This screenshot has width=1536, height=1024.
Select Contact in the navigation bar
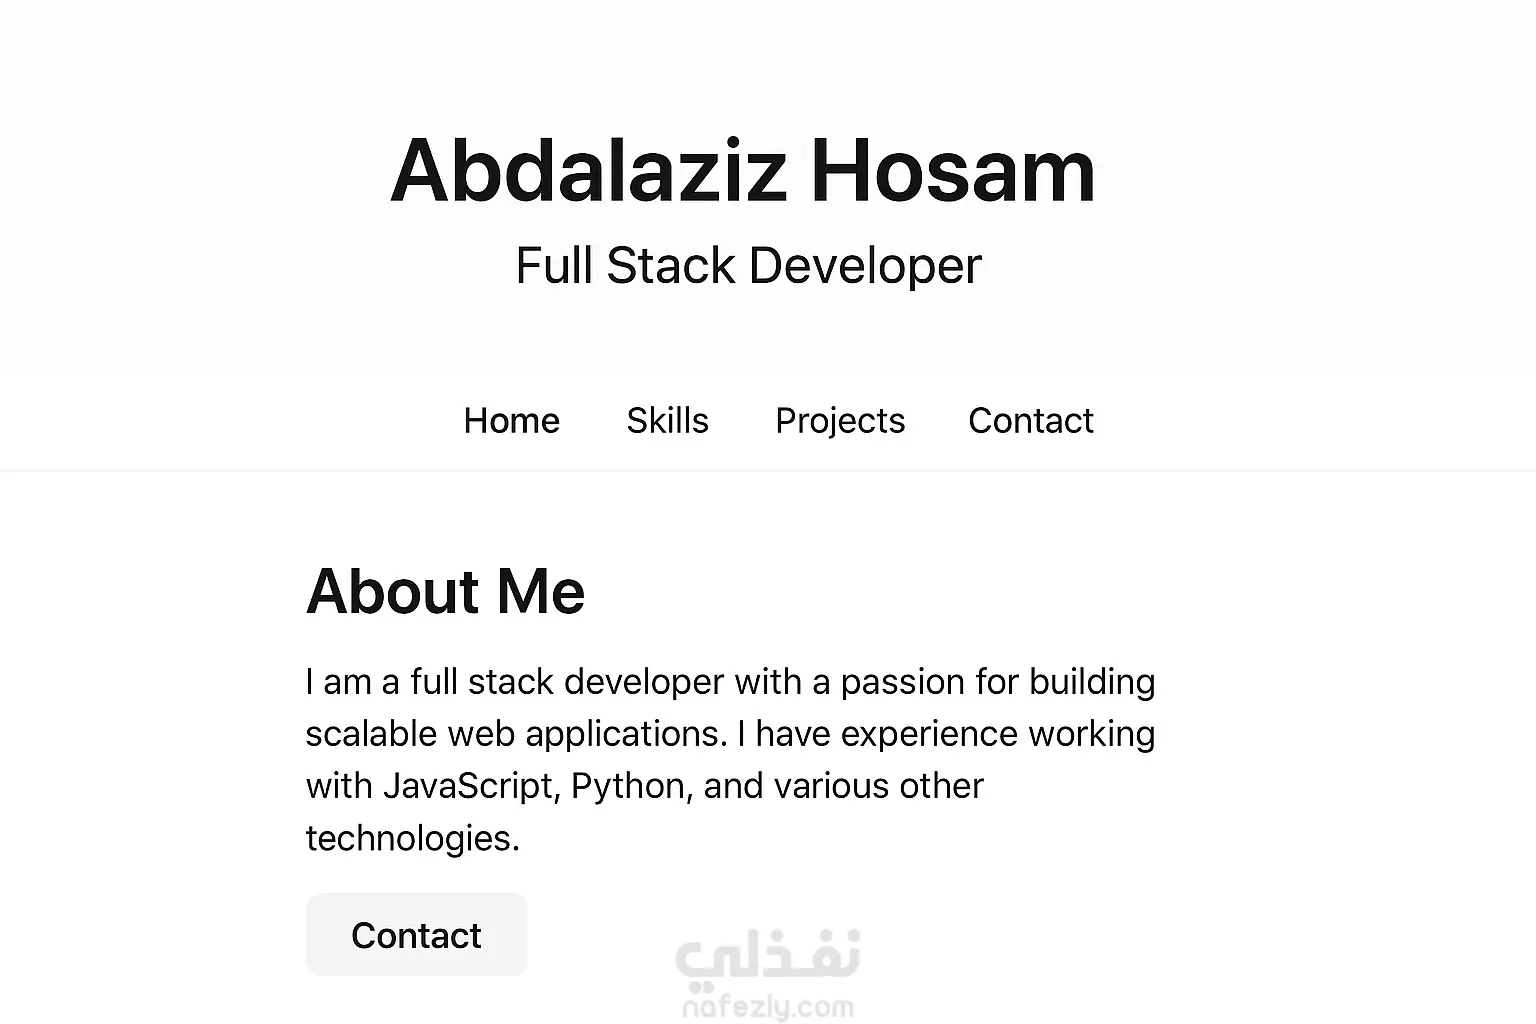pyautogui.click(x=1030, y=421)
